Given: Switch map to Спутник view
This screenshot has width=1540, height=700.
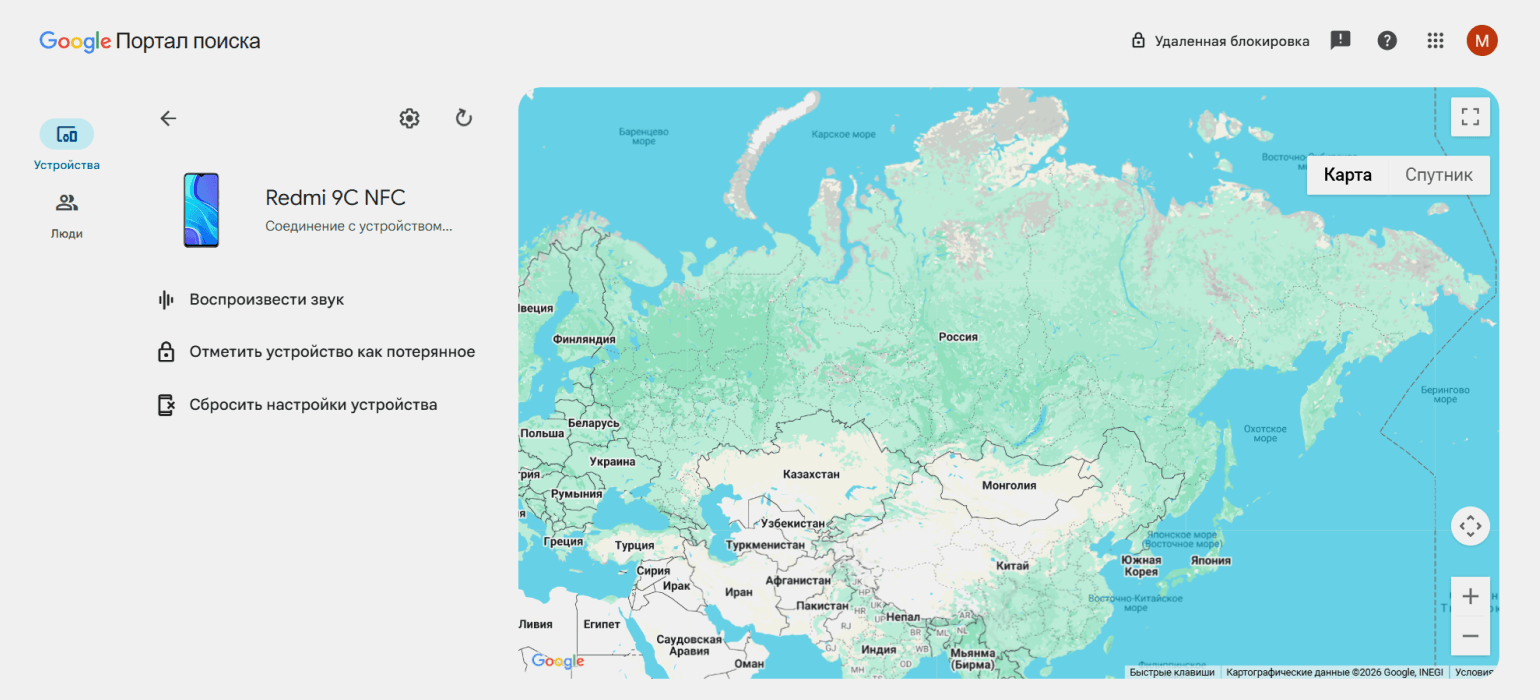Looking at the screenshot, I should pyautogui.click(x=1438, y=175).
